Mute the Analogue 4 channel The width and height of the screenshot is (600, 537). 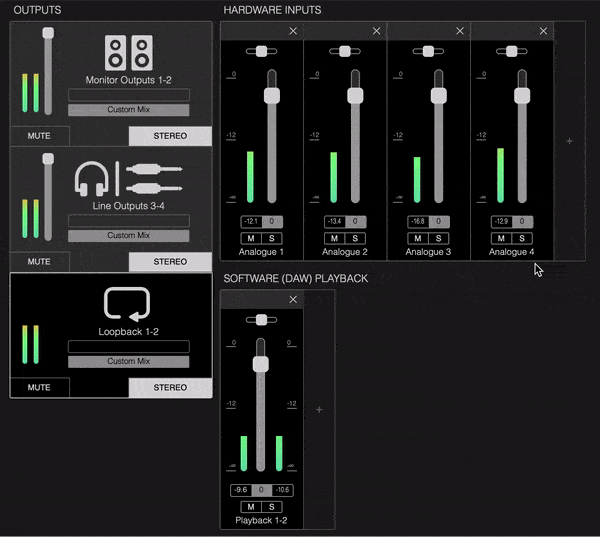(x=501, y=238)
